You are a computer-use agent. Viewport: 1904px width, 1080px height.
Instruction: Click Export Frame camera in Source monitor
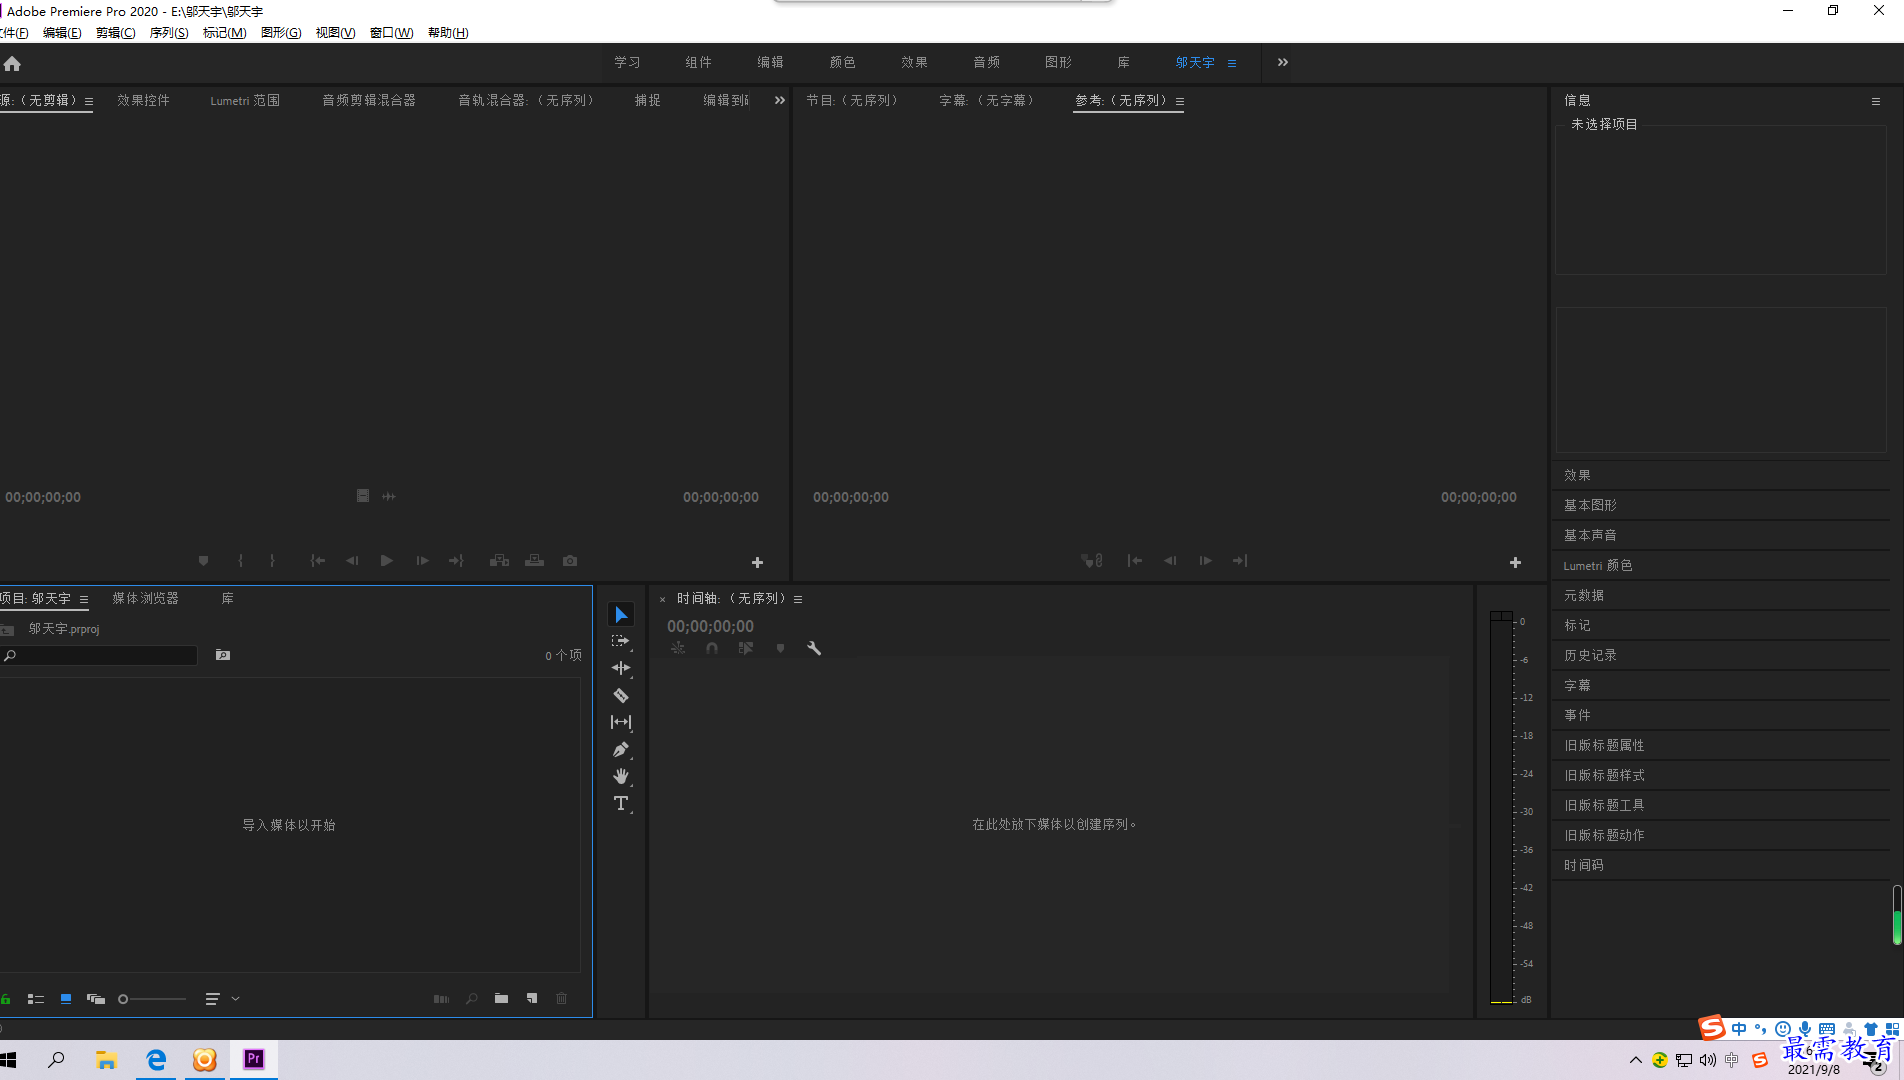tap(570, 561)
